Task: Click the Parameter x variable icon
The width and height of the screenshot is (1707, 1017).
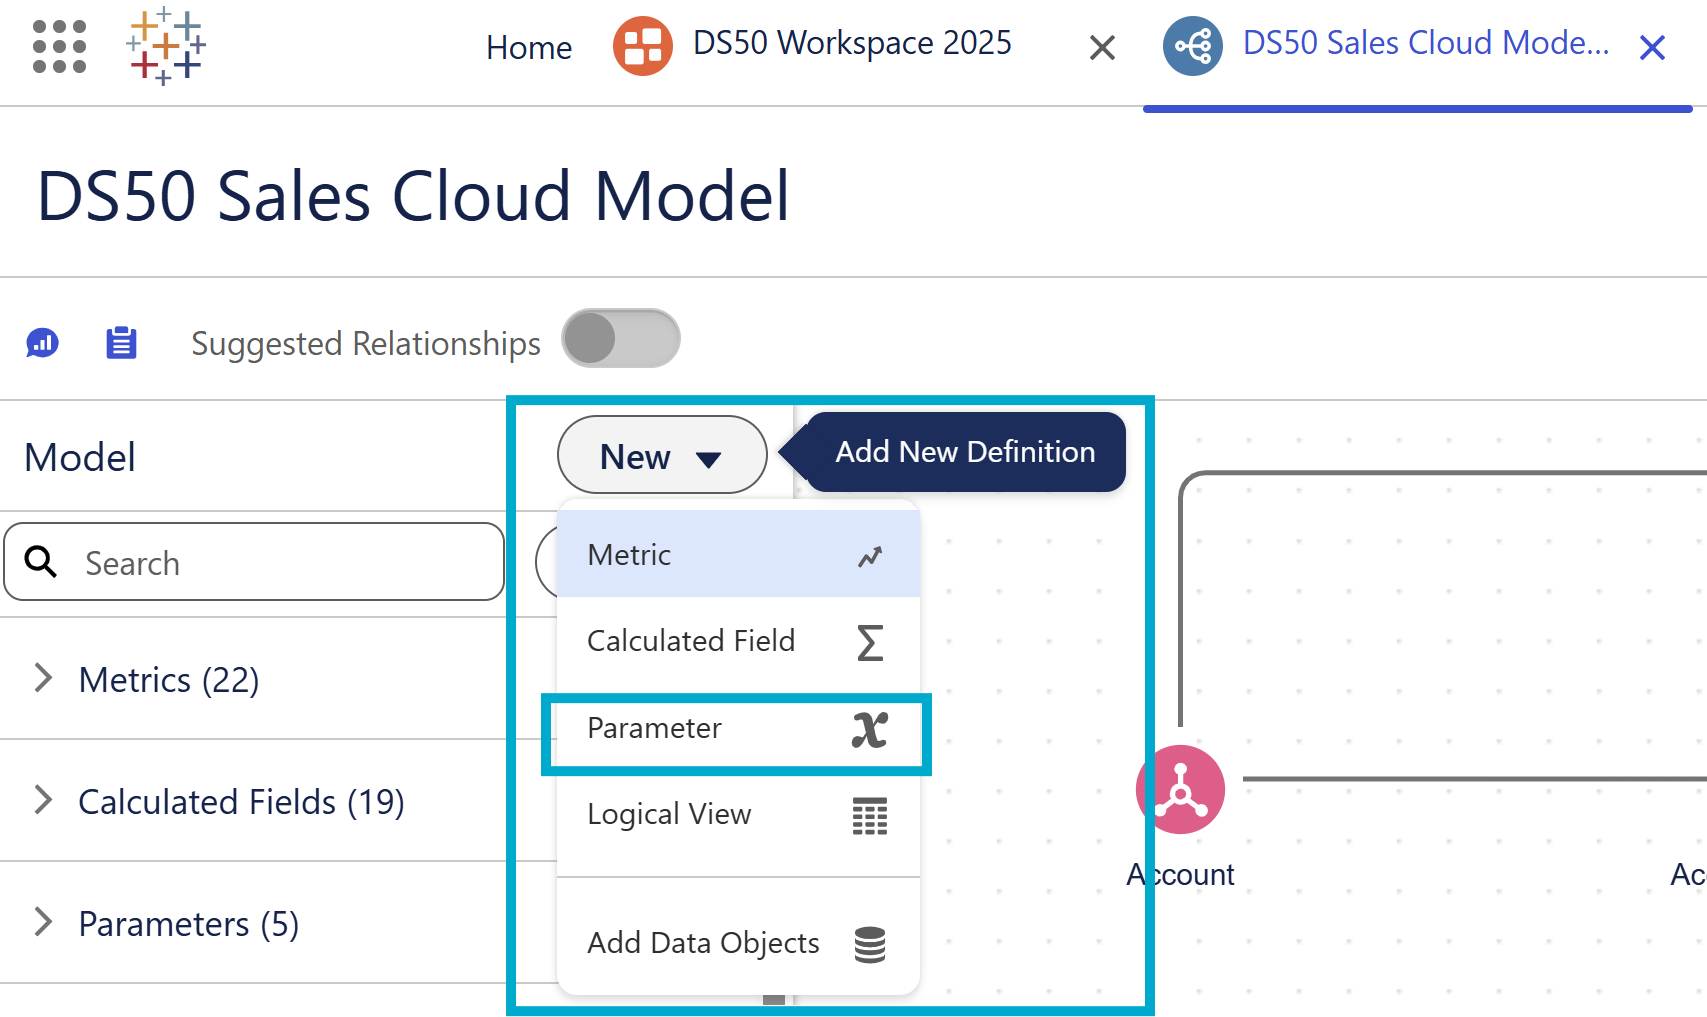Action: point(870,729)
